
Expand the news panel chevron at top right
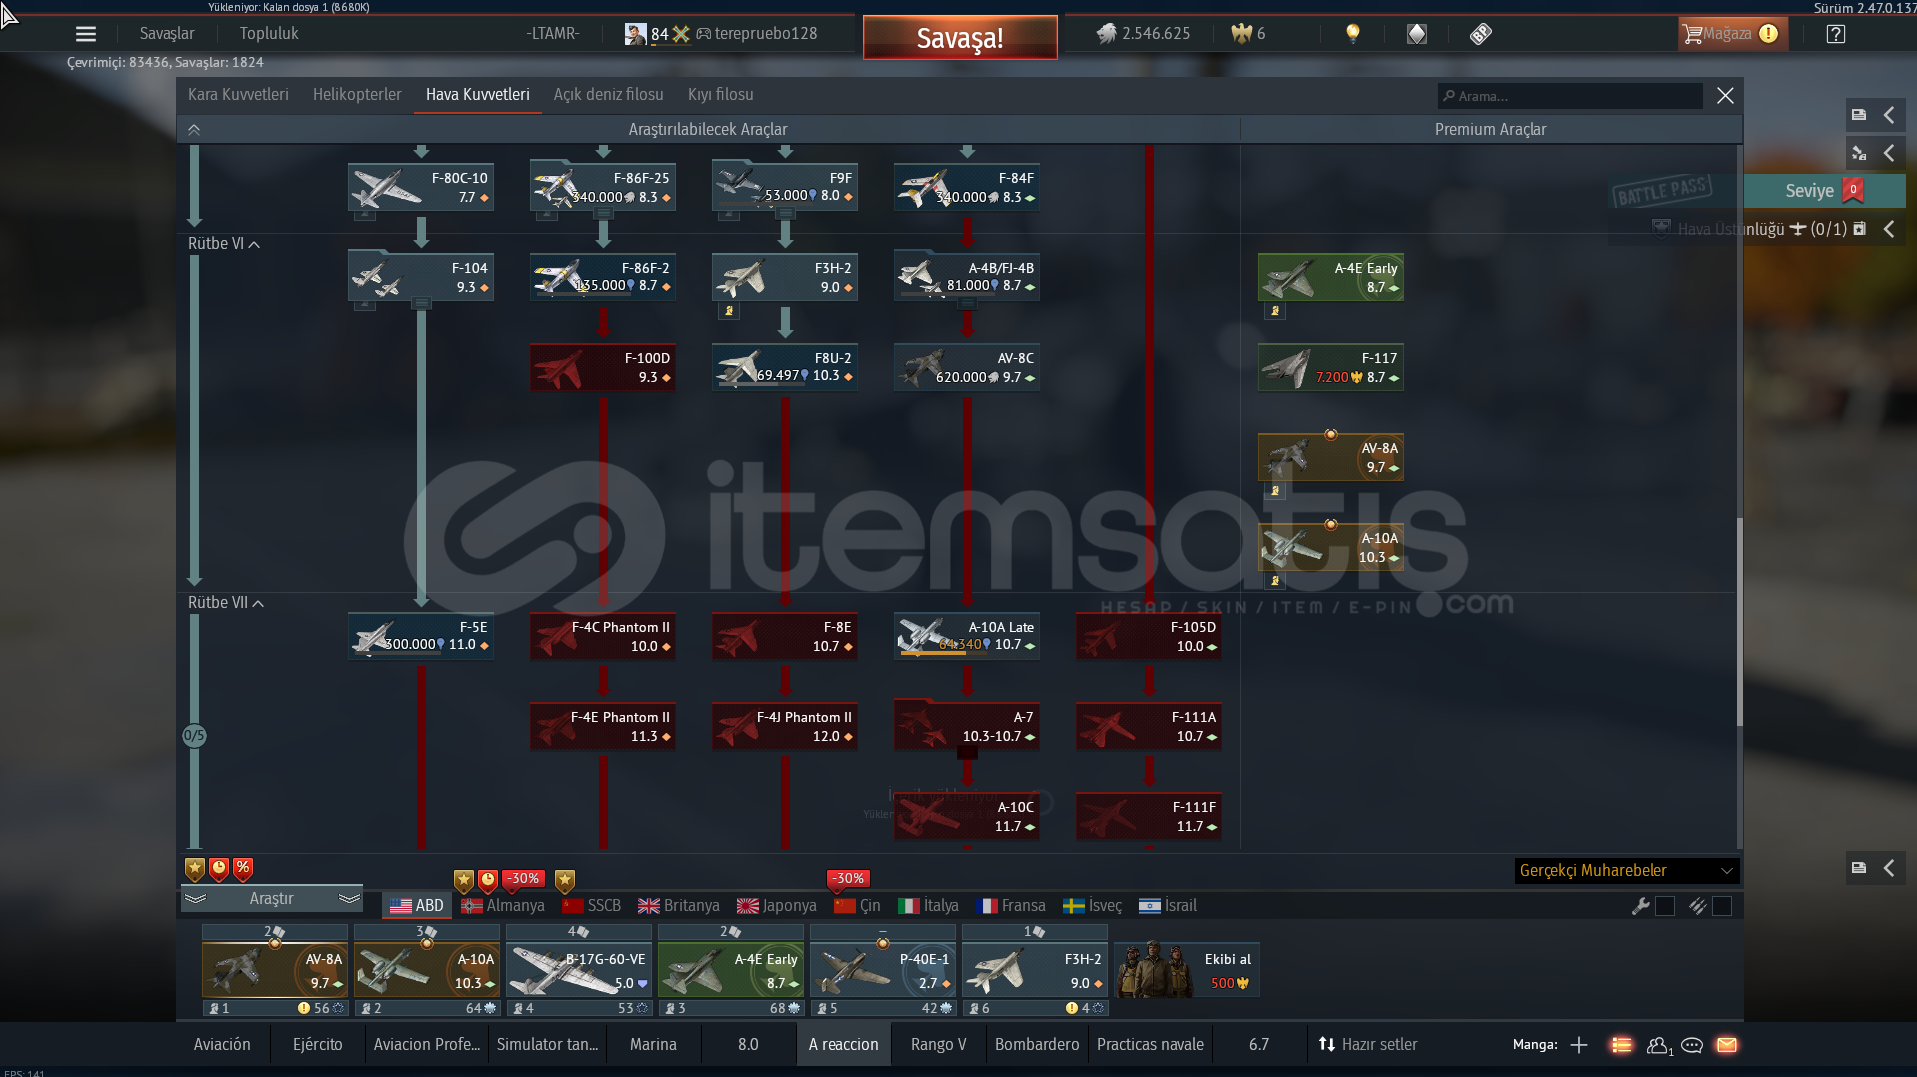[1889, 115]
